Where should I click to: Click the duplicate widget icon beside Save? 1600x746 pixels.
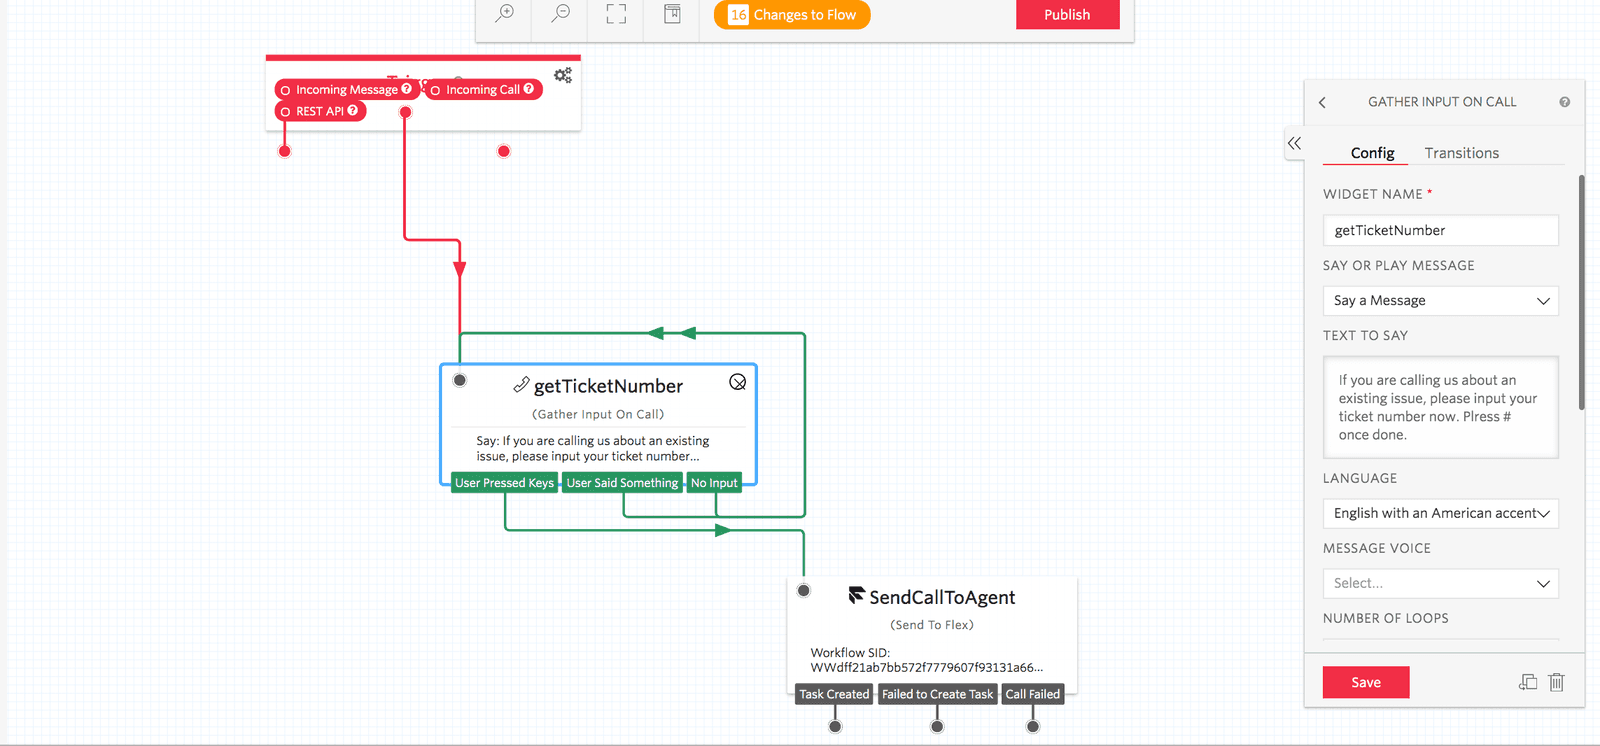click(x=1528, y=682)
